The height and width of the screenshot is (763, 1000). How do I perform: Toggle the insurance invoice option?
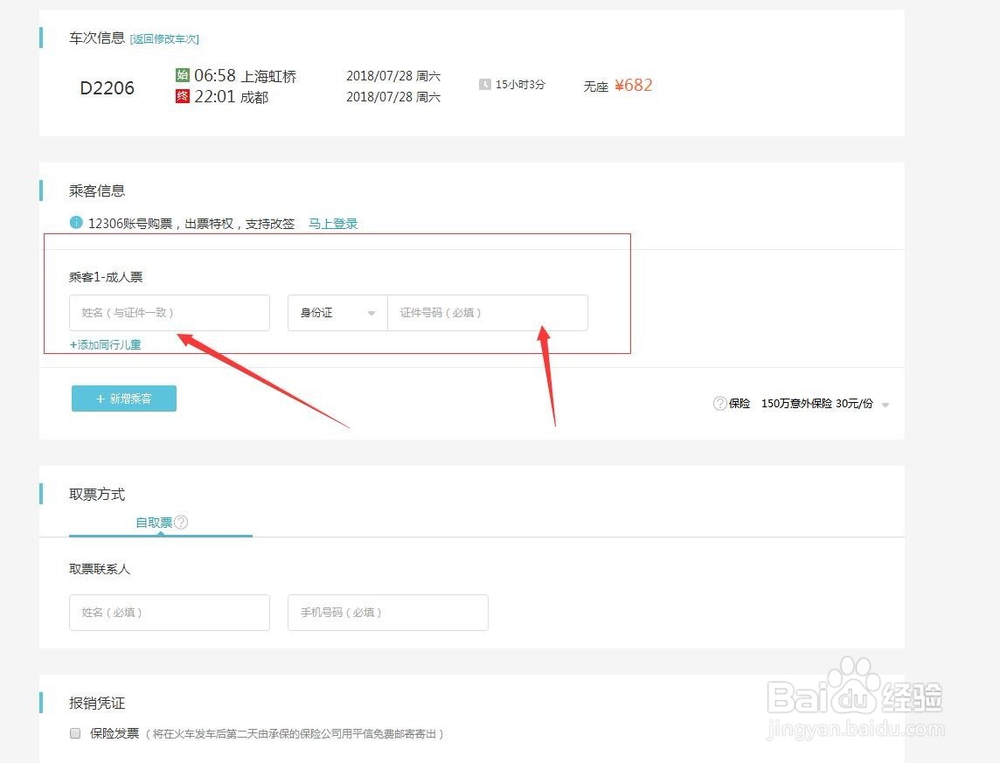point(75,733)
